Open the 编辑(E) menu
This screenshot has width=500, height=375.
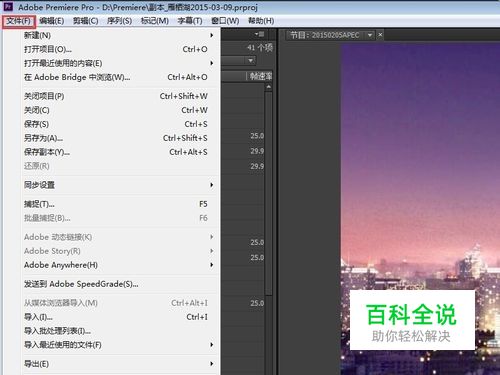point(52,21)
